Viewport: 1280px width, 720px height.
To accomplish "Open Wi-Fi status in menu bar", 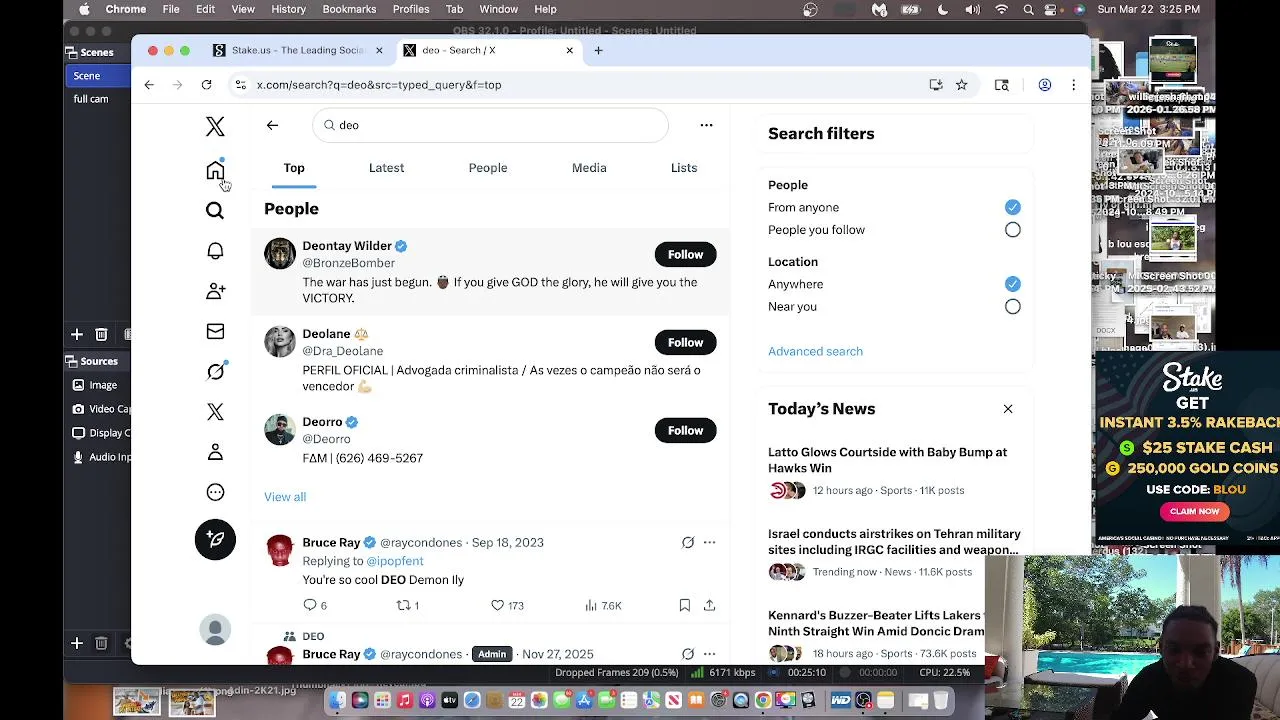I will coord(1001,9).
